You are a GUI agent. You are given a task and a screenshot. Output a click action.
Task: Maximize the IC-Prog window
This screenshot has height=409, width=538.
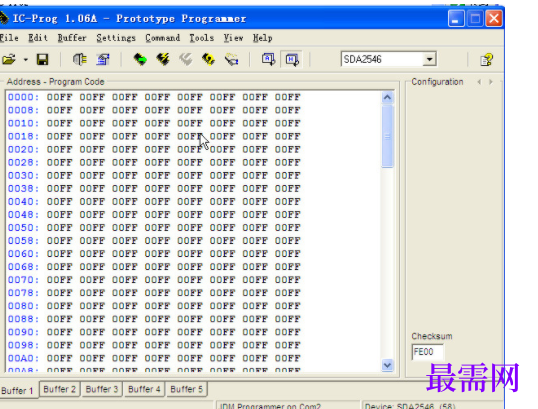[x=475, y=19]
